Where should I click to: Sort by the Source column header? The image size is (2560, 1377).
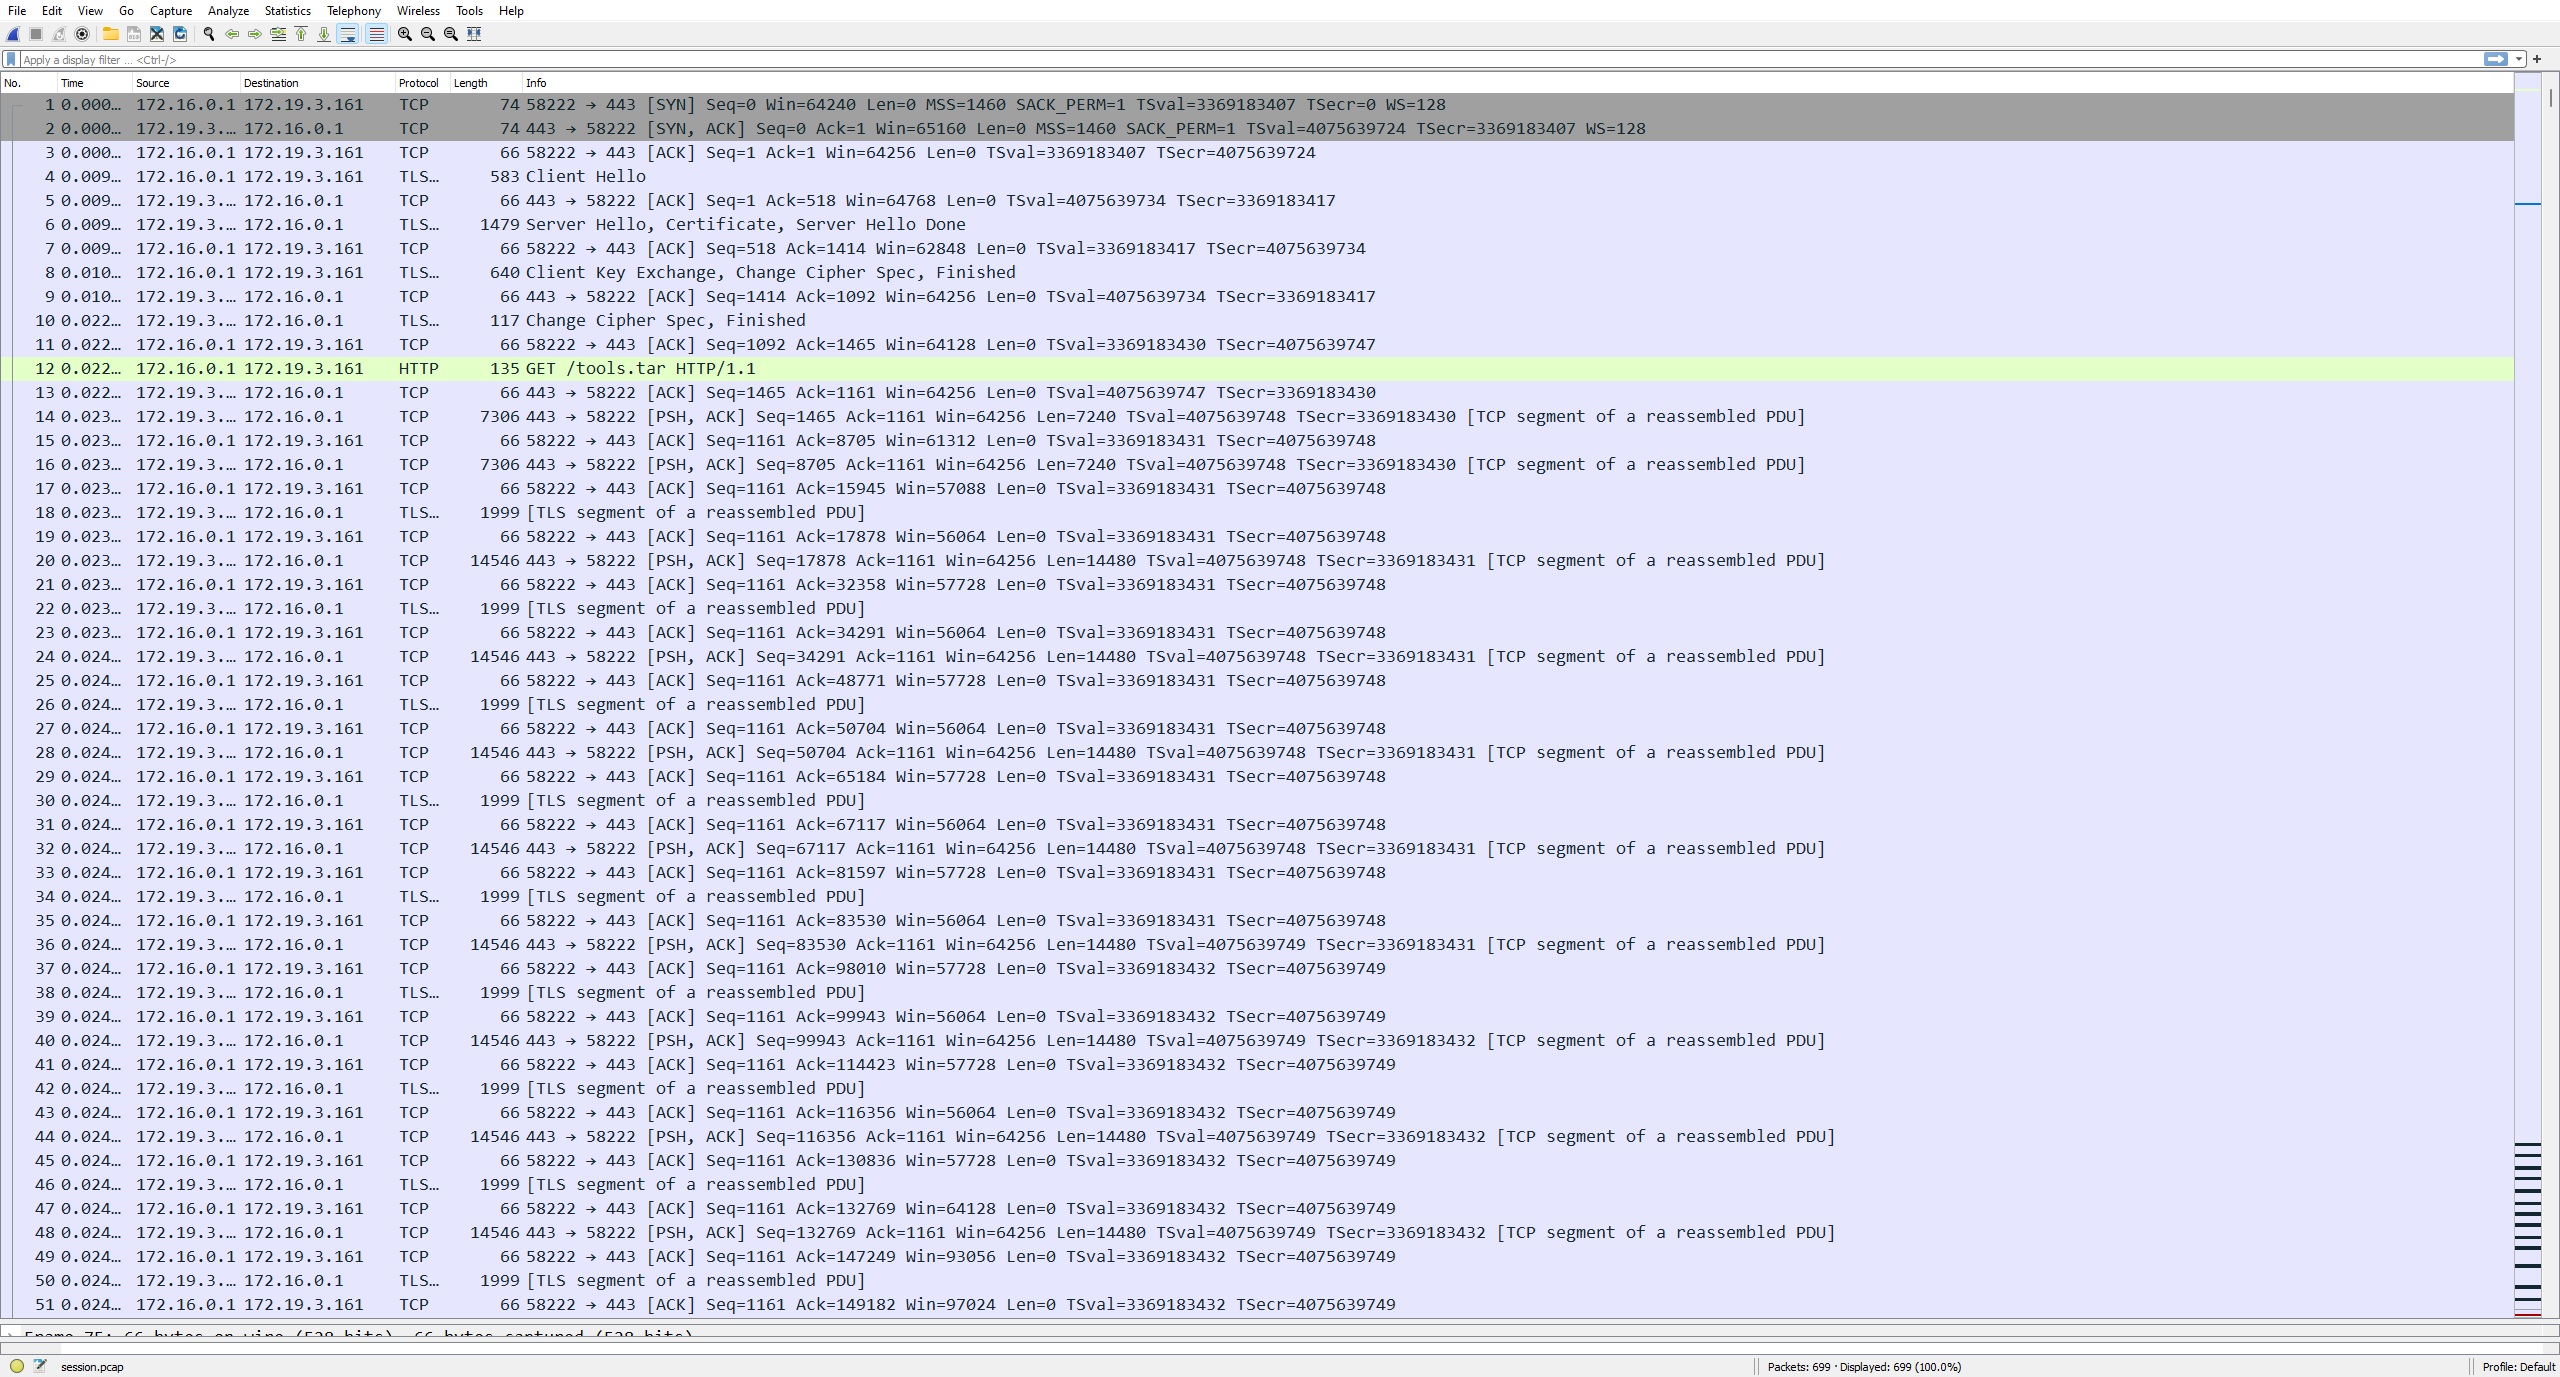(x=186, y=83)
